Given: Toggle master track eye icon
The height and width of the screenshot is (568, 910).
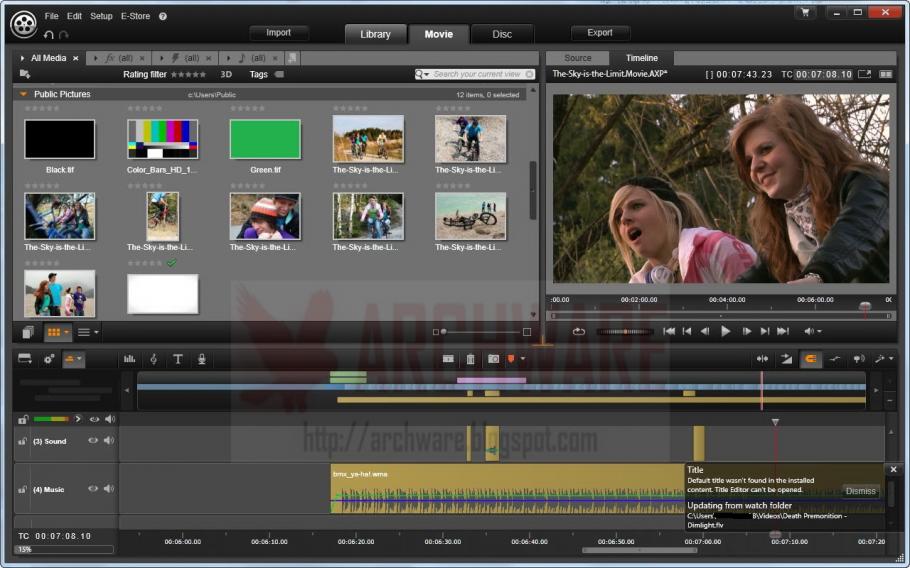Looking at the screenshot, I should pyautogui.click(x=94, y=419).
